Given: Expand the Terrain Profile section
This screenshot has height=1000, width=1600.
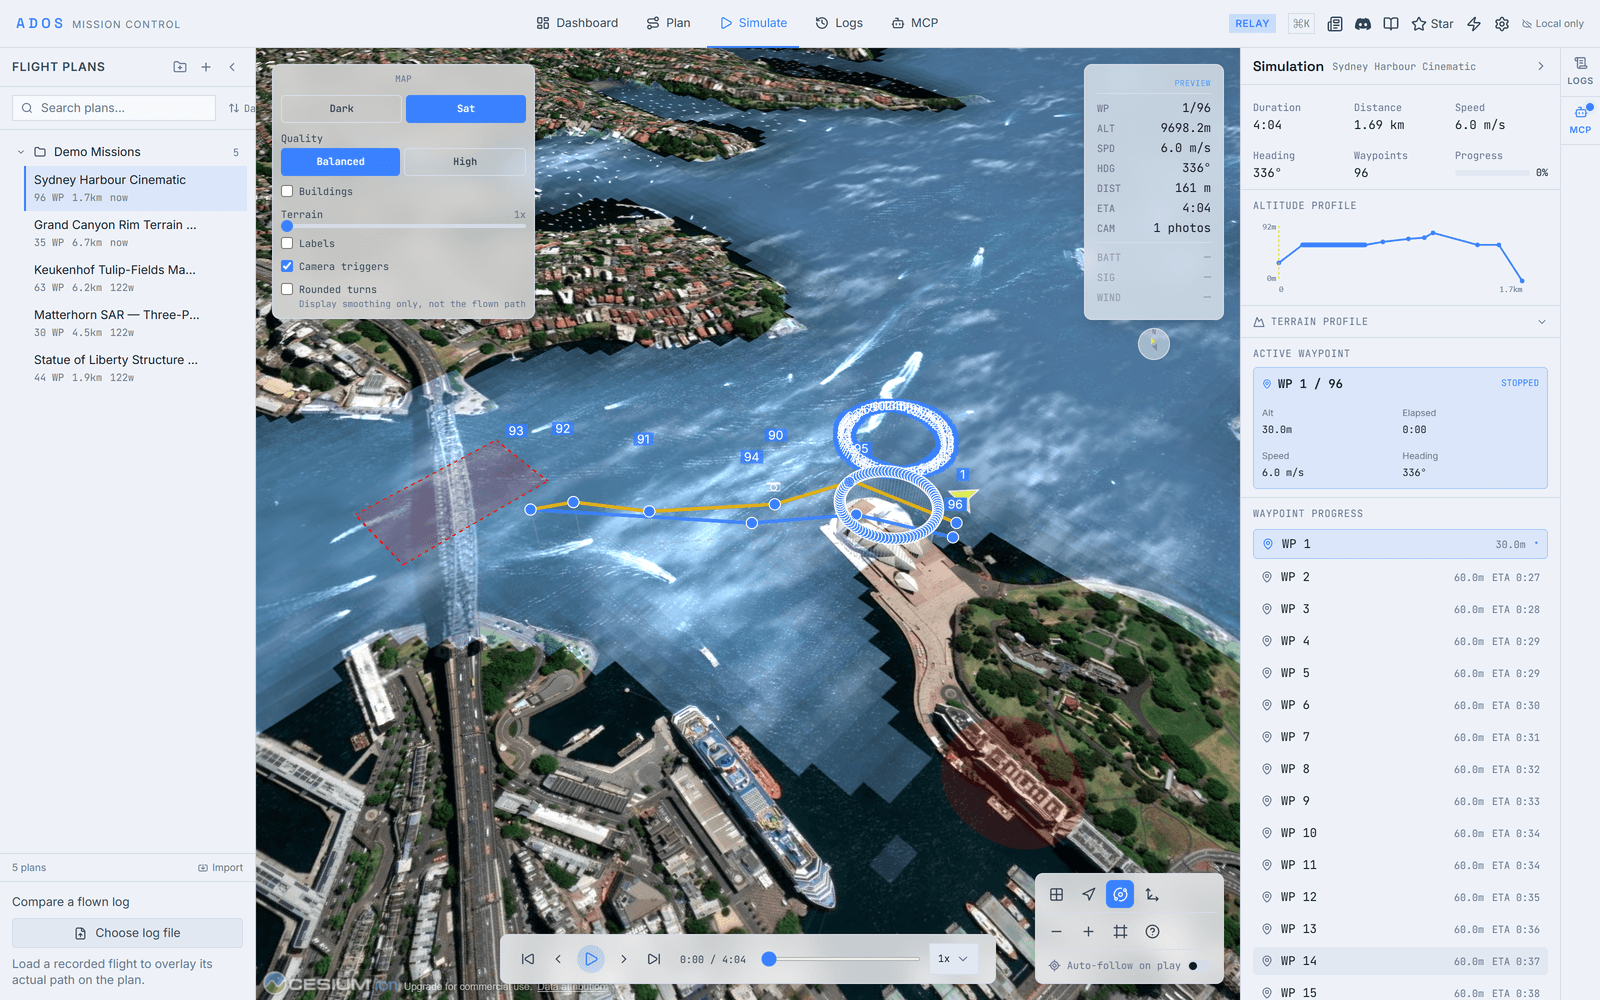Looking at the screenshot, I should tap(1400, 322).
